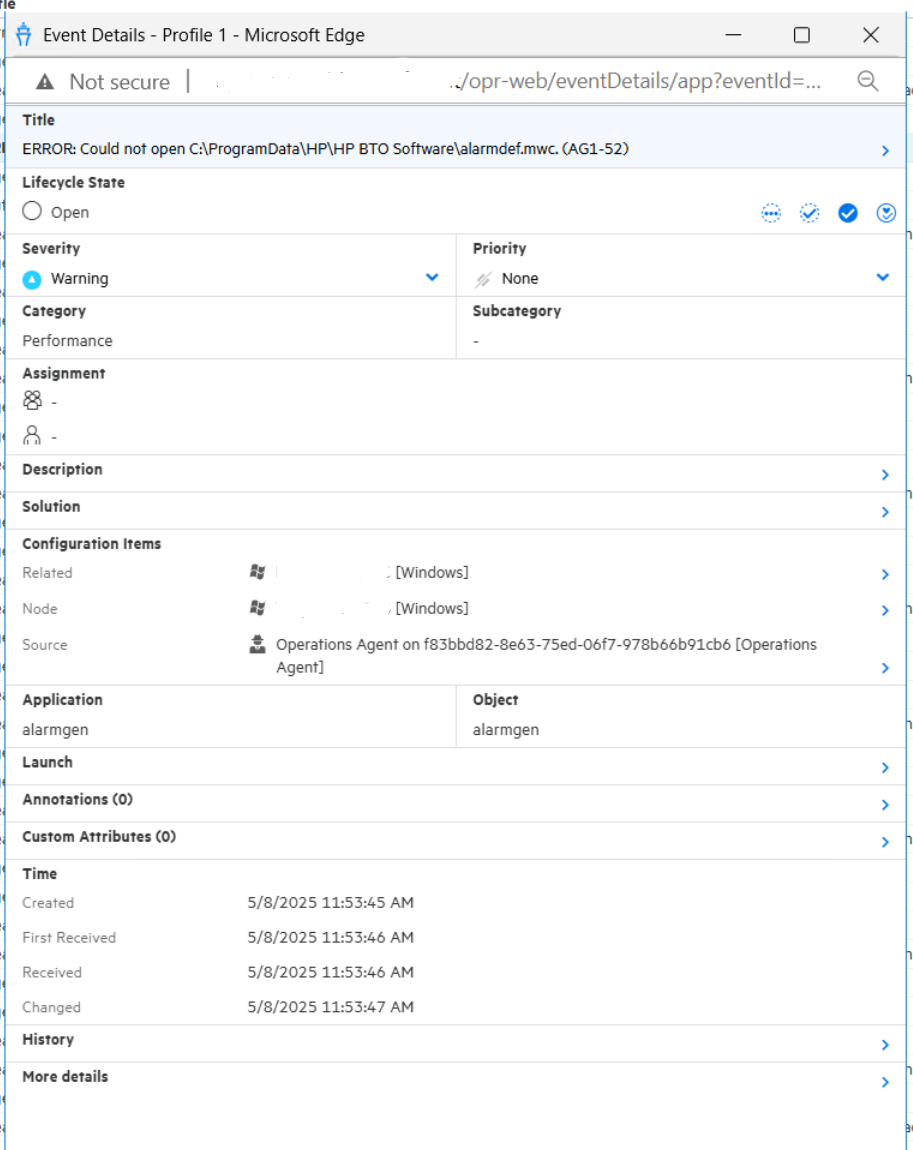Expand the History section
The height and width of the screenshot is (1150, 913).
885,1045
